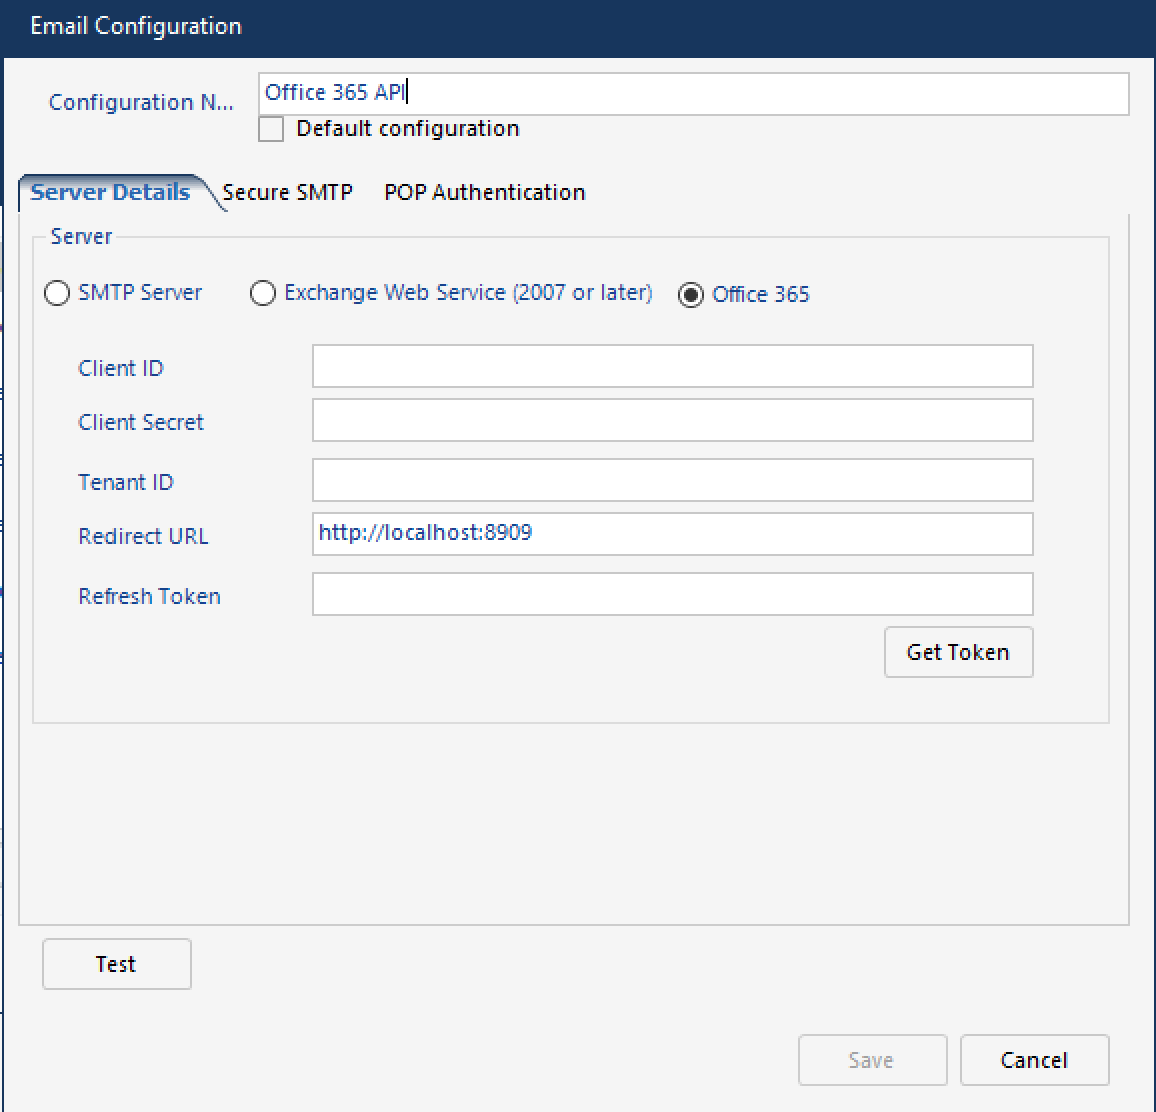Click the Tenant ID input box
1156x1112 pixels.
point(672,481)
